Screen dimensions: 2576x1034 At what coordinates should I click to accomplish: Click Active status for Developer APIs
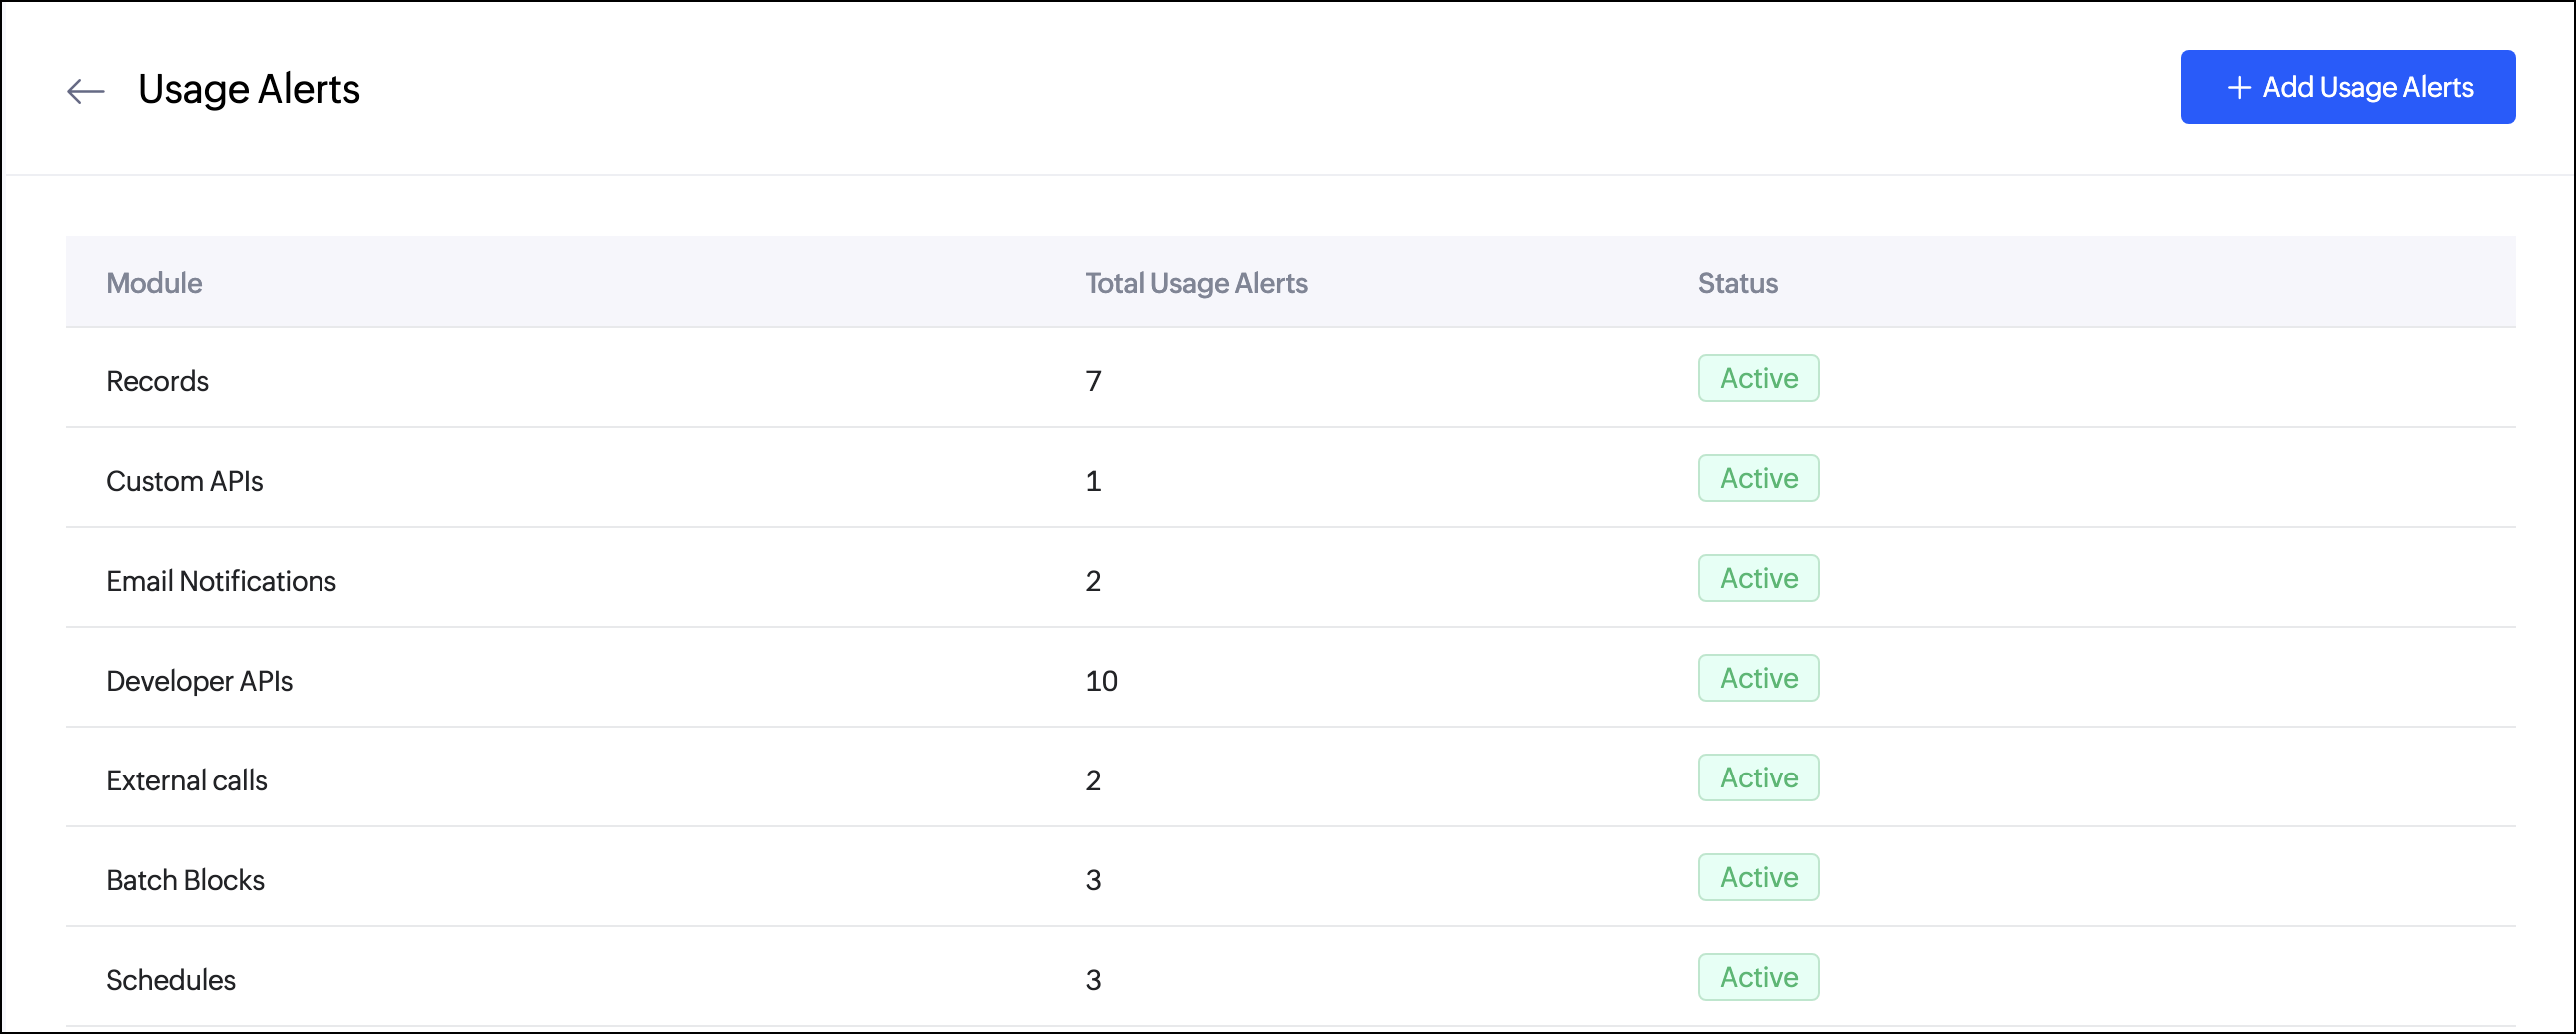click(x=1758, y=679)
